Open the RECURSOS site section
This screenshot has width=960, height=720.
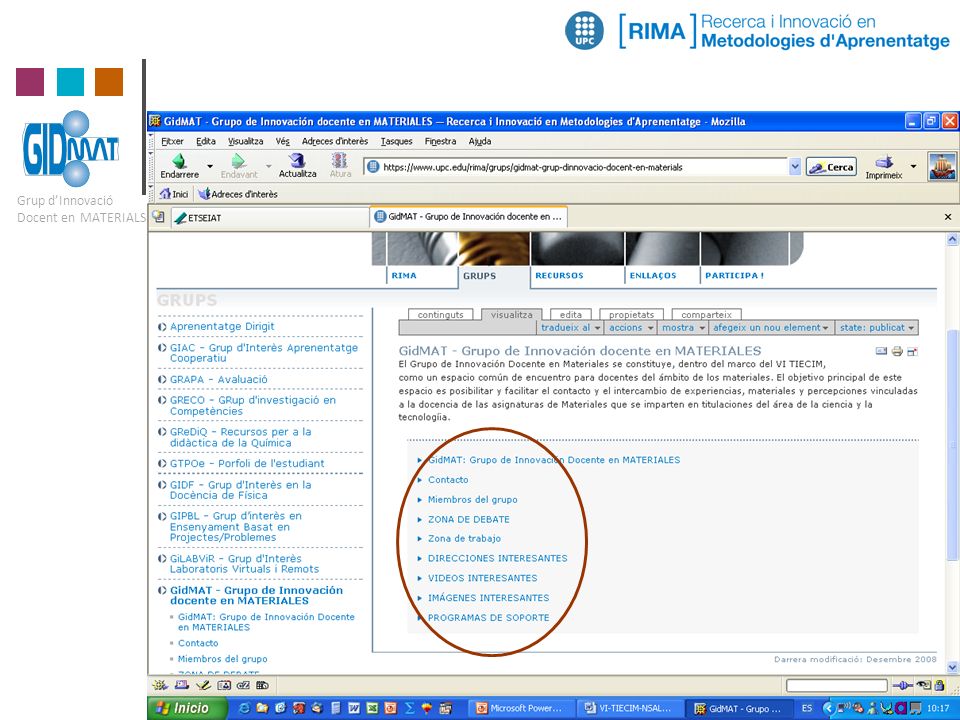click(x=560, y=276)
